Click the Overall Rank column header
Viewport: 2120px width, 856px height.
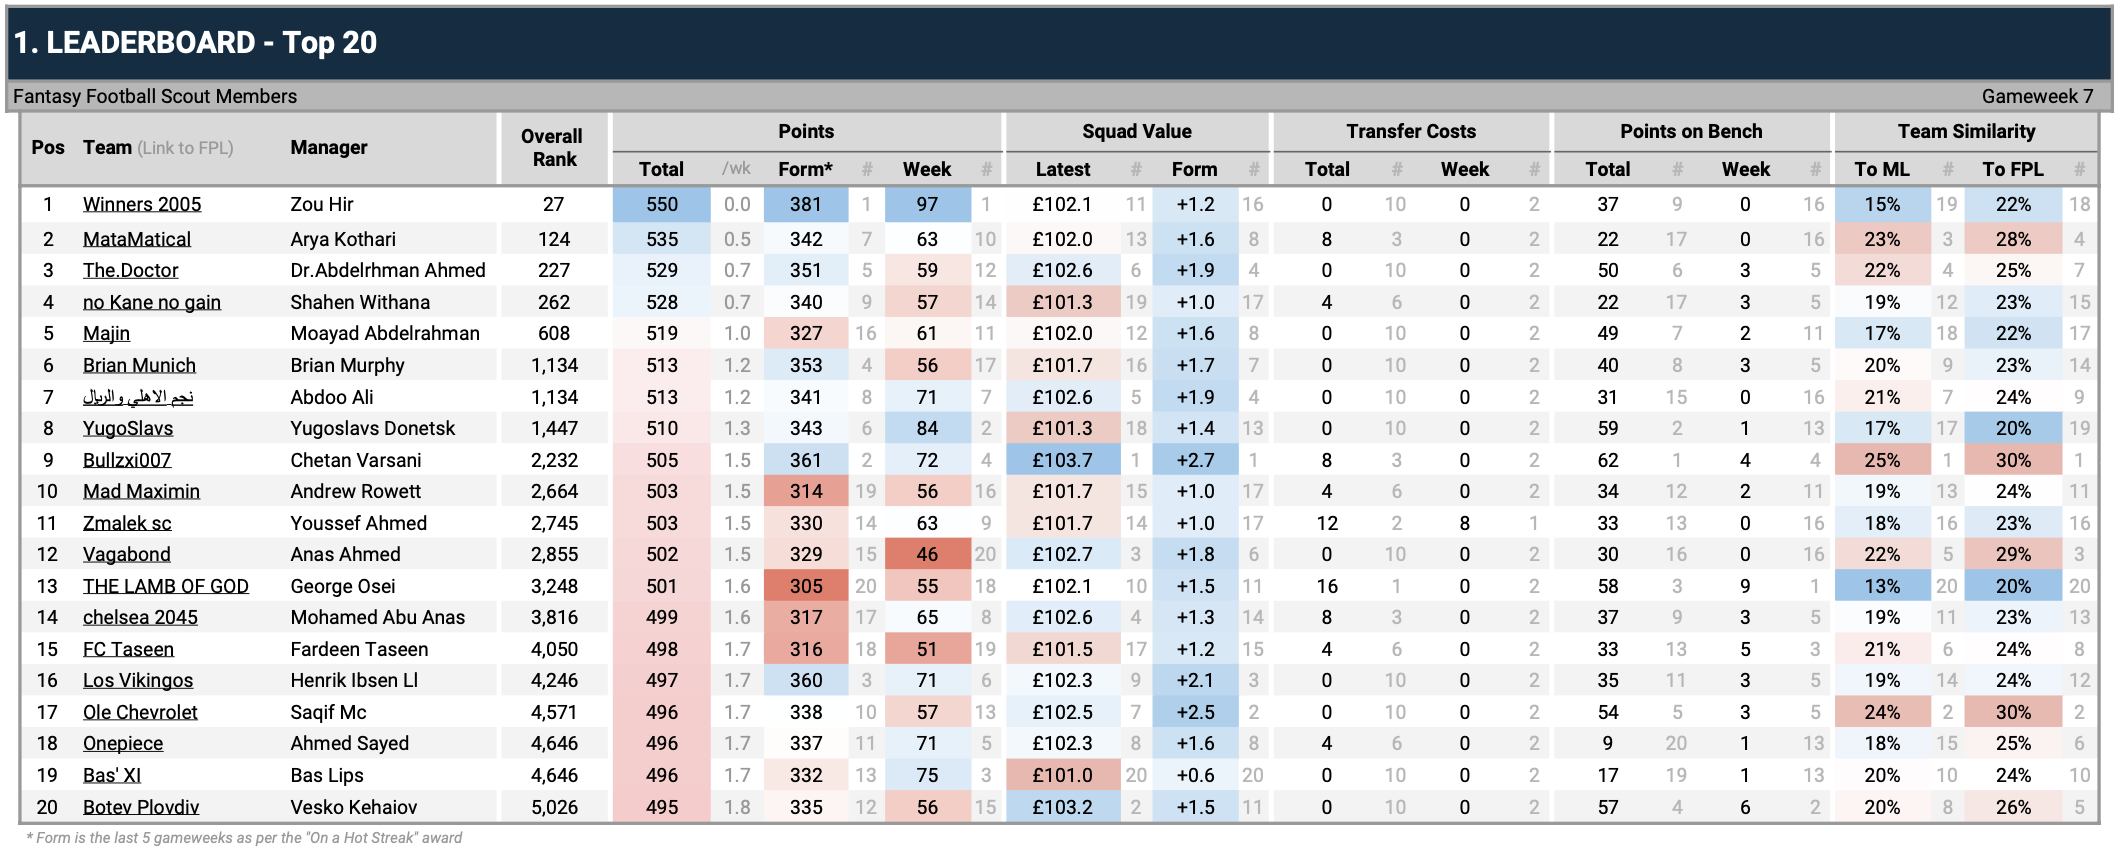click(553, 148)
